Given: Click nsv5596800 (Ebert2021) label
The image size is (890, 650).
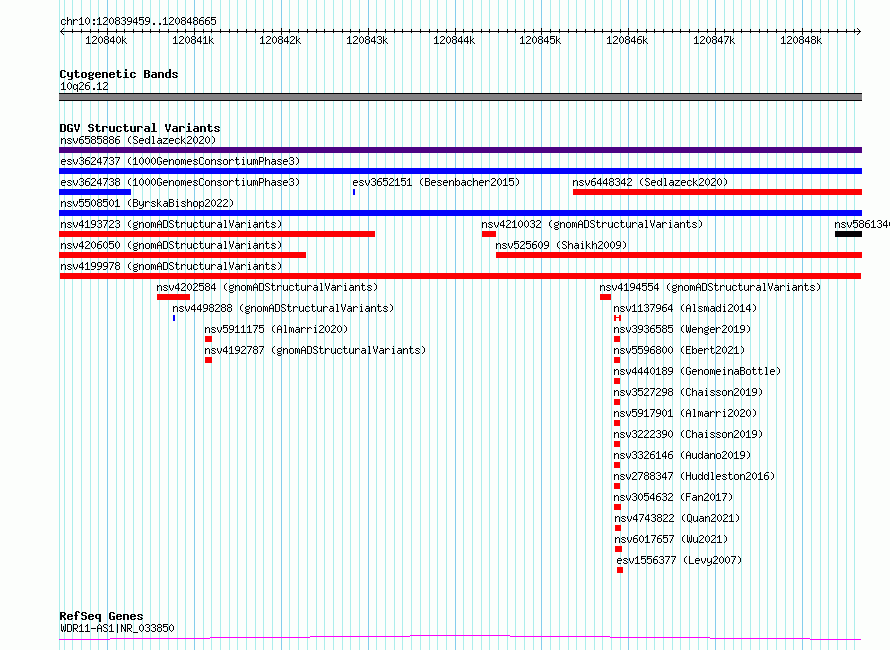Looking at the screenshot, I should [x=679, y=350].
